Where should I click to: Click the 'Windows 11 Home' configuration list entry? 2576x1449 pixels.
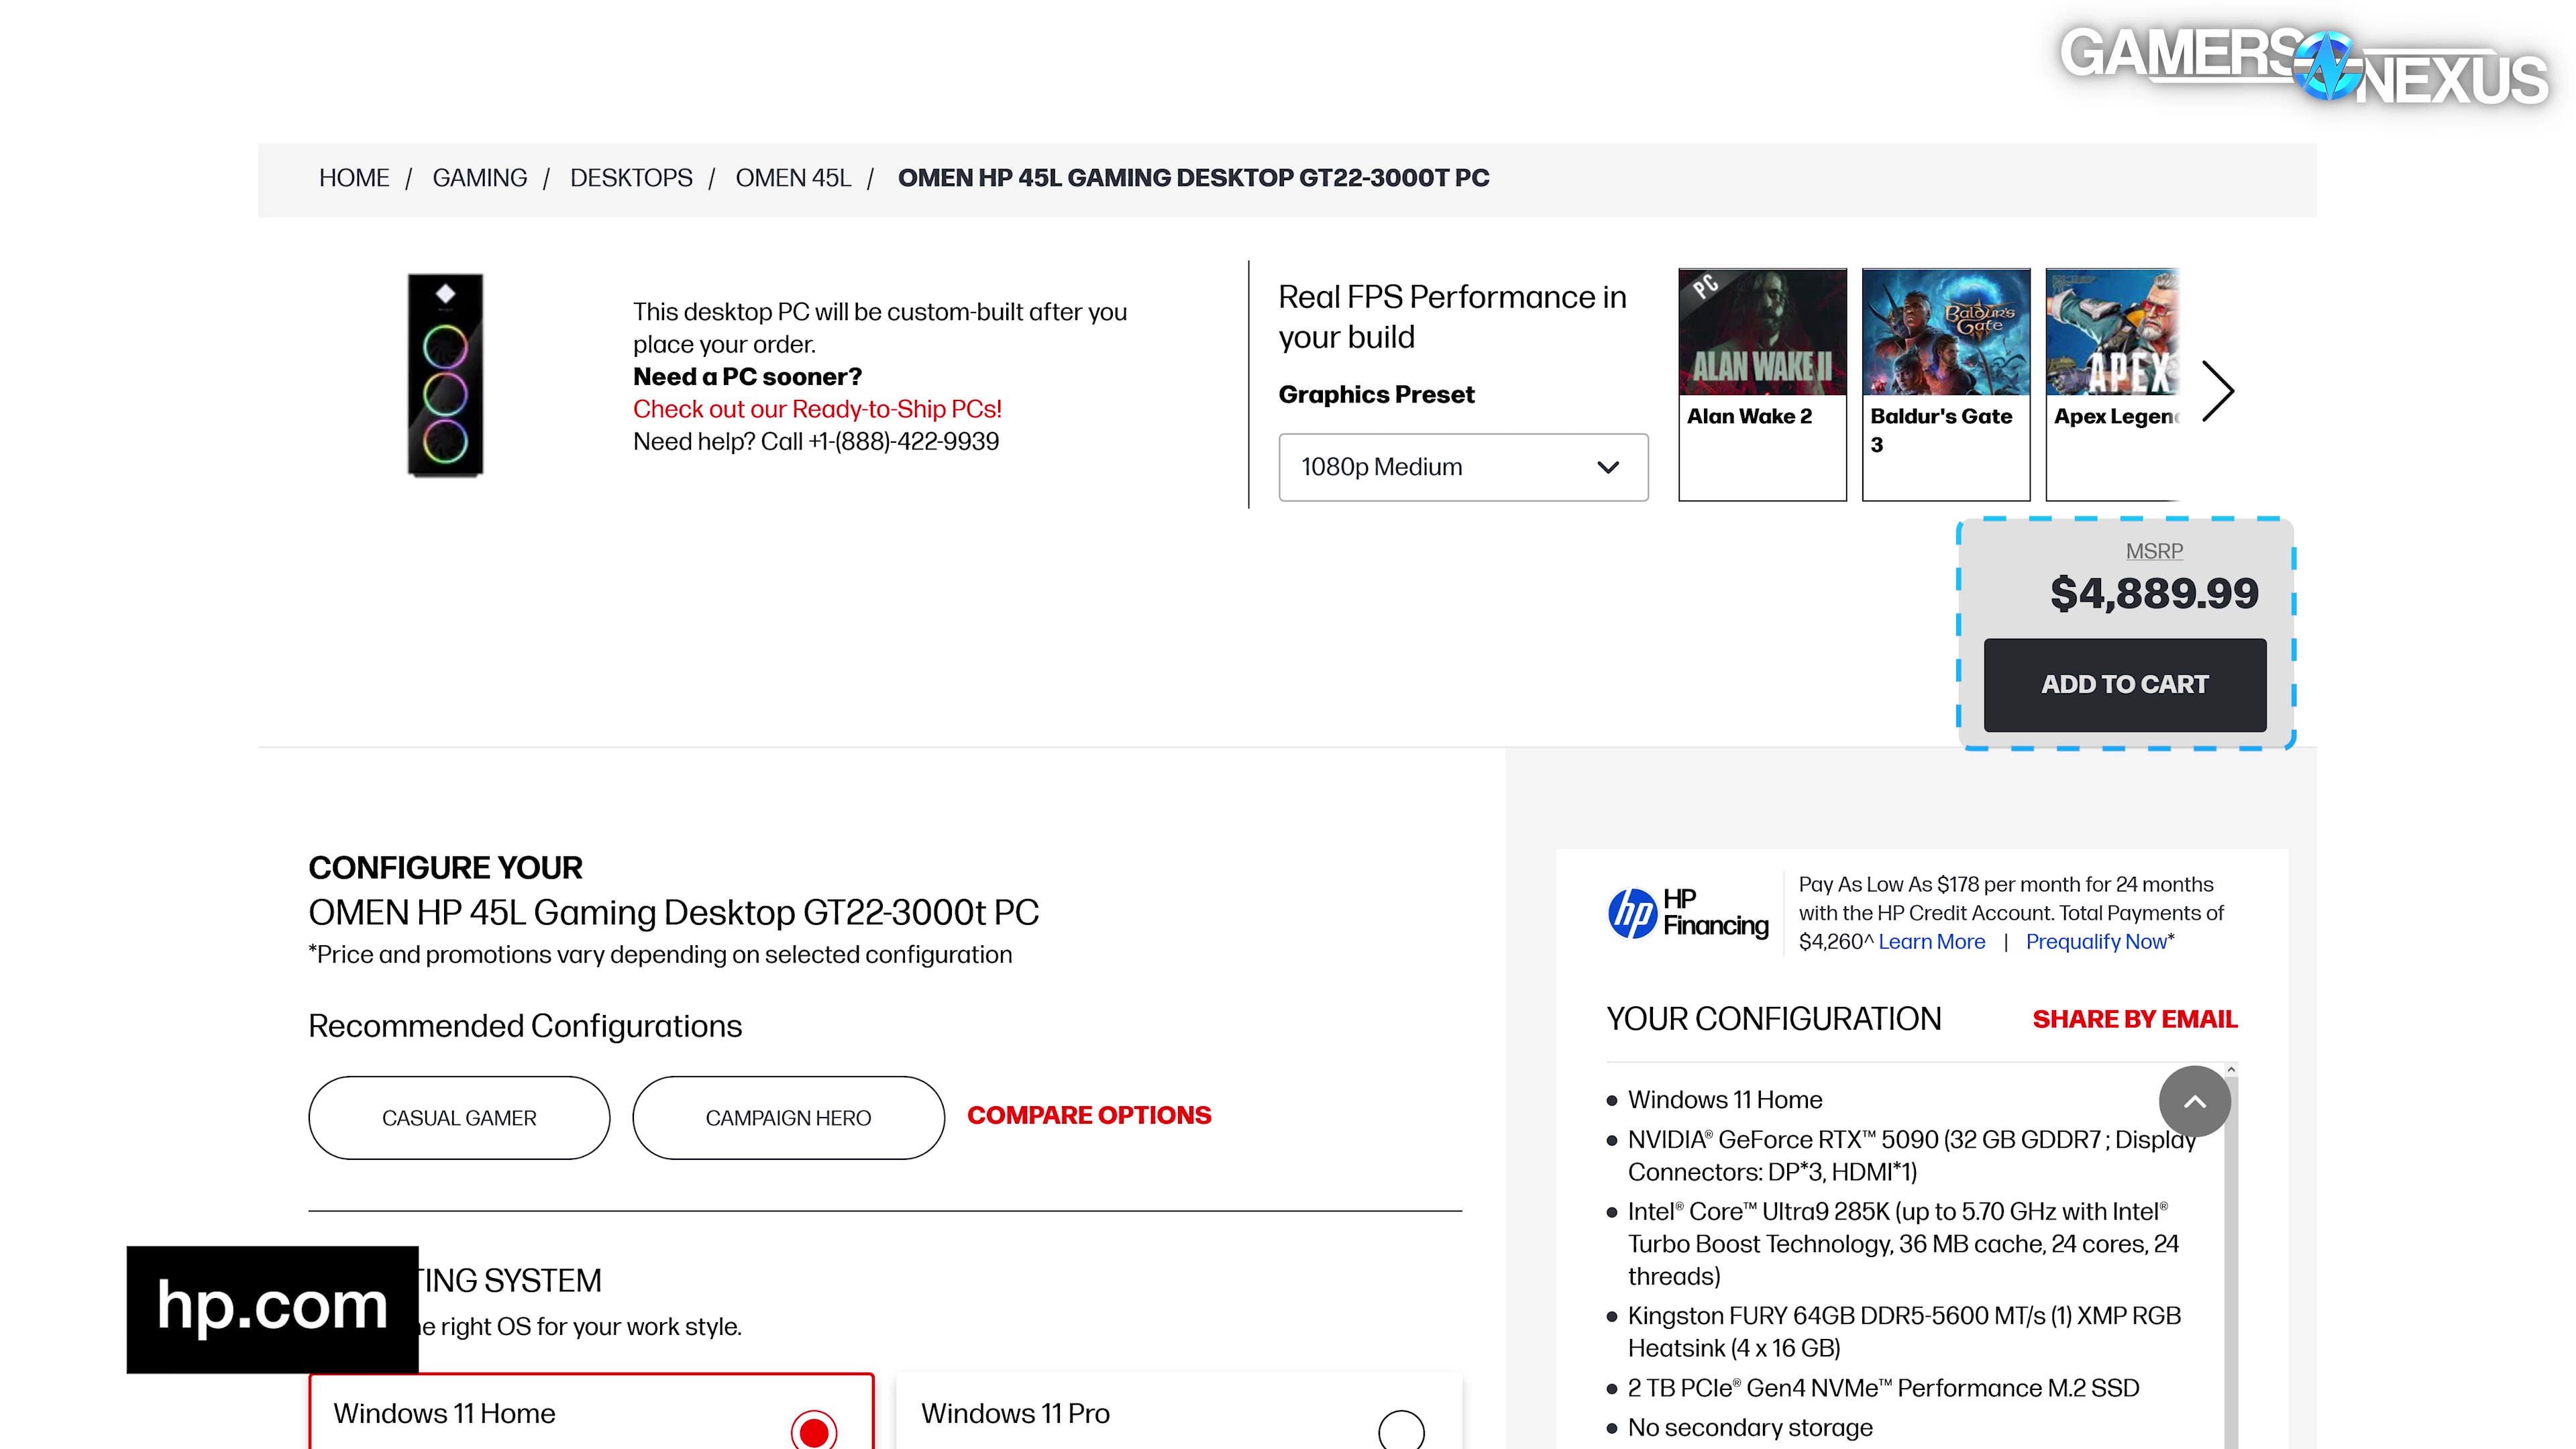(x=1725, y=1100)
